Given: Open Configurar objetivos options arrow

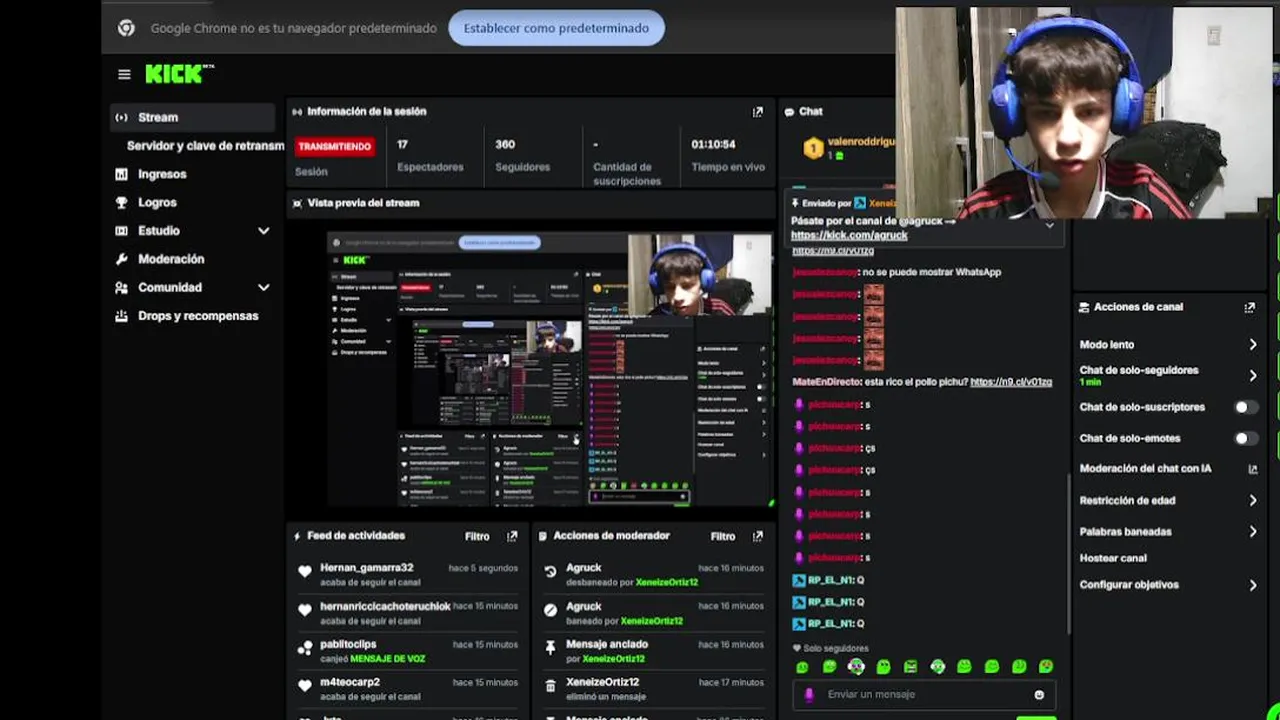Looking at the screenshot, I should [x=1253, y=585].
